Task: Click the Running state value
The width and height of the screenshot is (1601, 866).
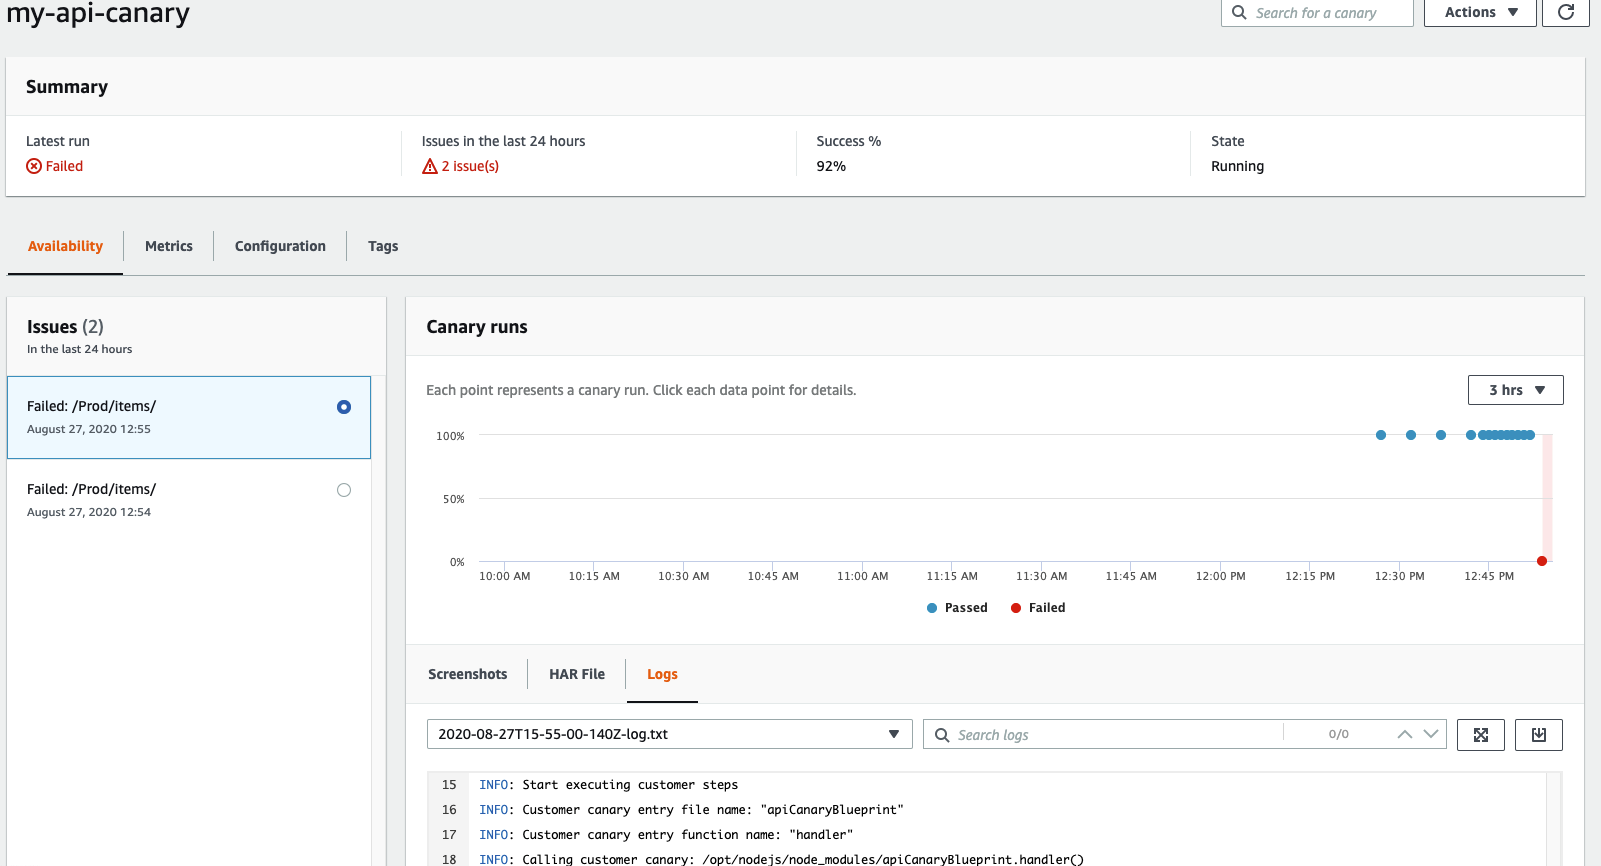Action: [x=1237, y=166]
